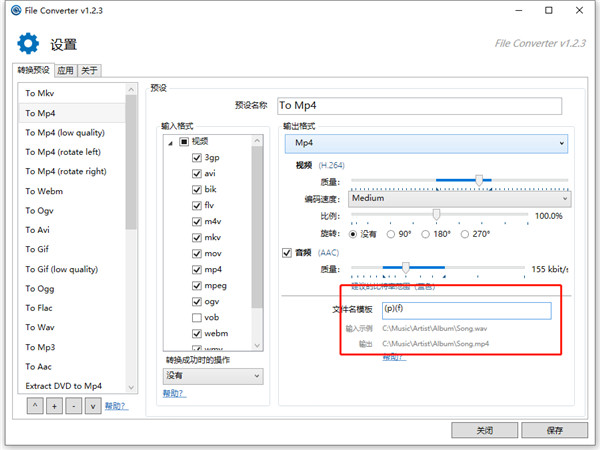
Task: Select the 90° rotation option
Action: [391, 234]
